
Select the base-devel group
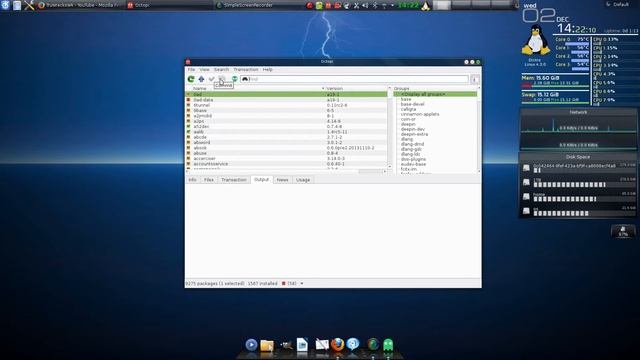413,104
